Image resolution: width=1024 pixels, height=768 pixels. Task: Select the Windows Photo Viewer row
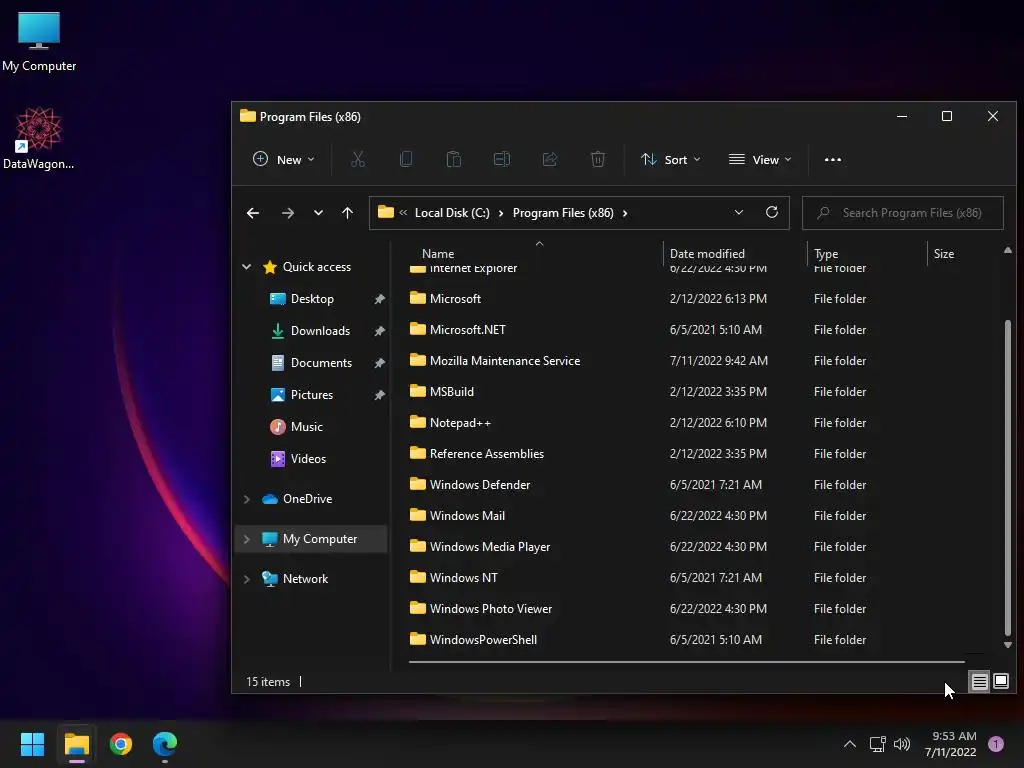pos(686,609)
